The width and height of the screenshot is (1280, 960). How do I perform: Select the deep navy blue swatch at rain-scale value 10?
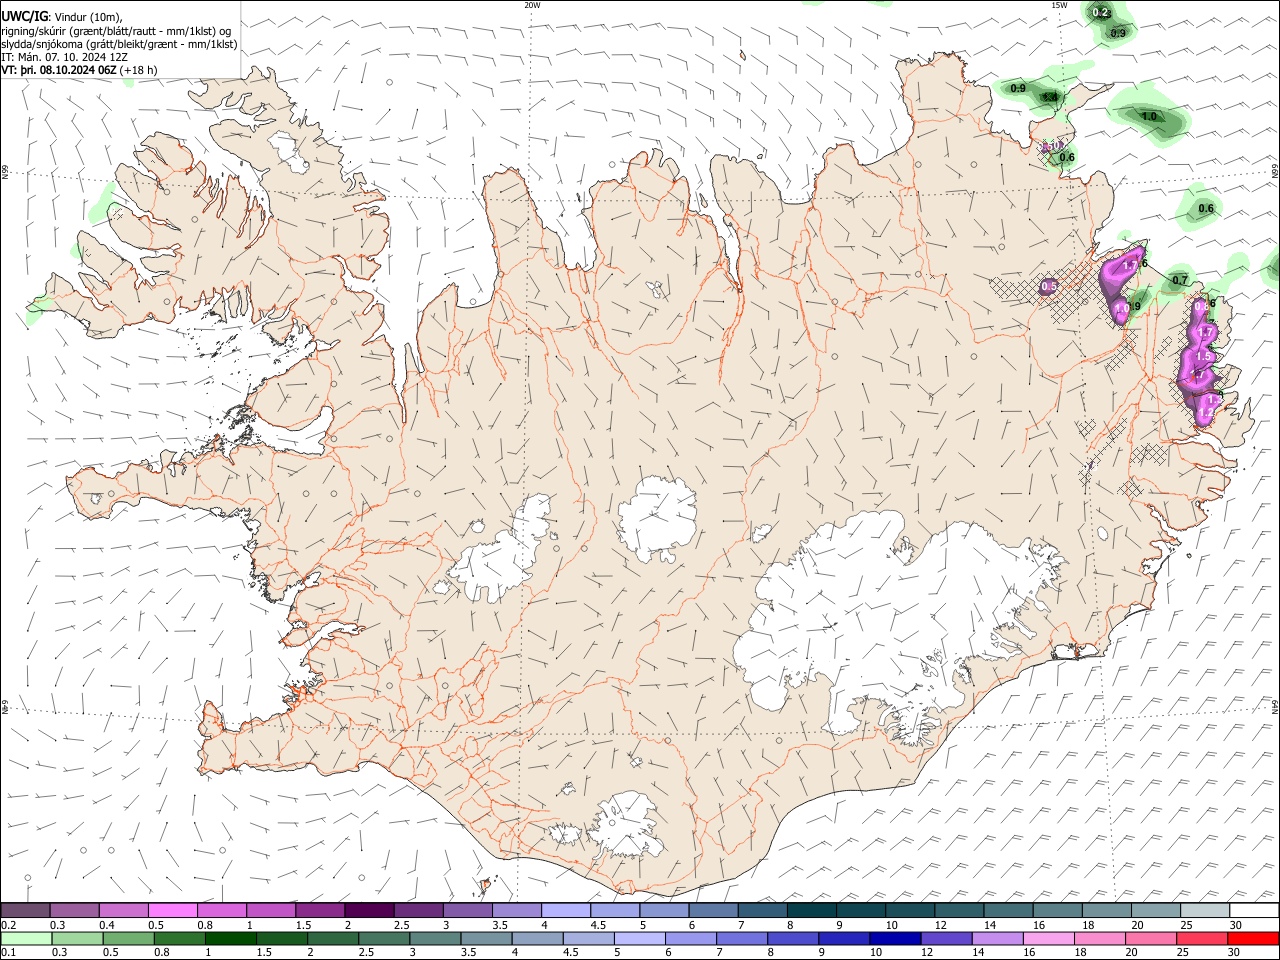click(894, 938)
